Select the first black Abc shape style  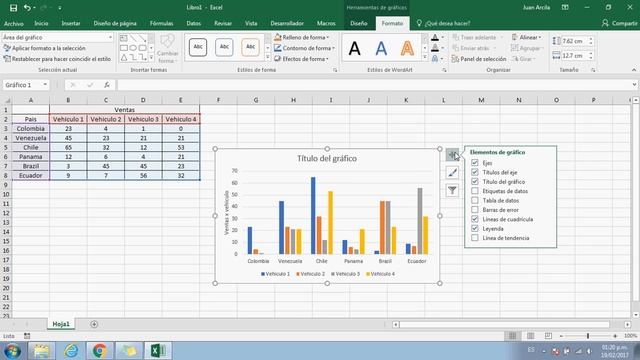(198, 47)
